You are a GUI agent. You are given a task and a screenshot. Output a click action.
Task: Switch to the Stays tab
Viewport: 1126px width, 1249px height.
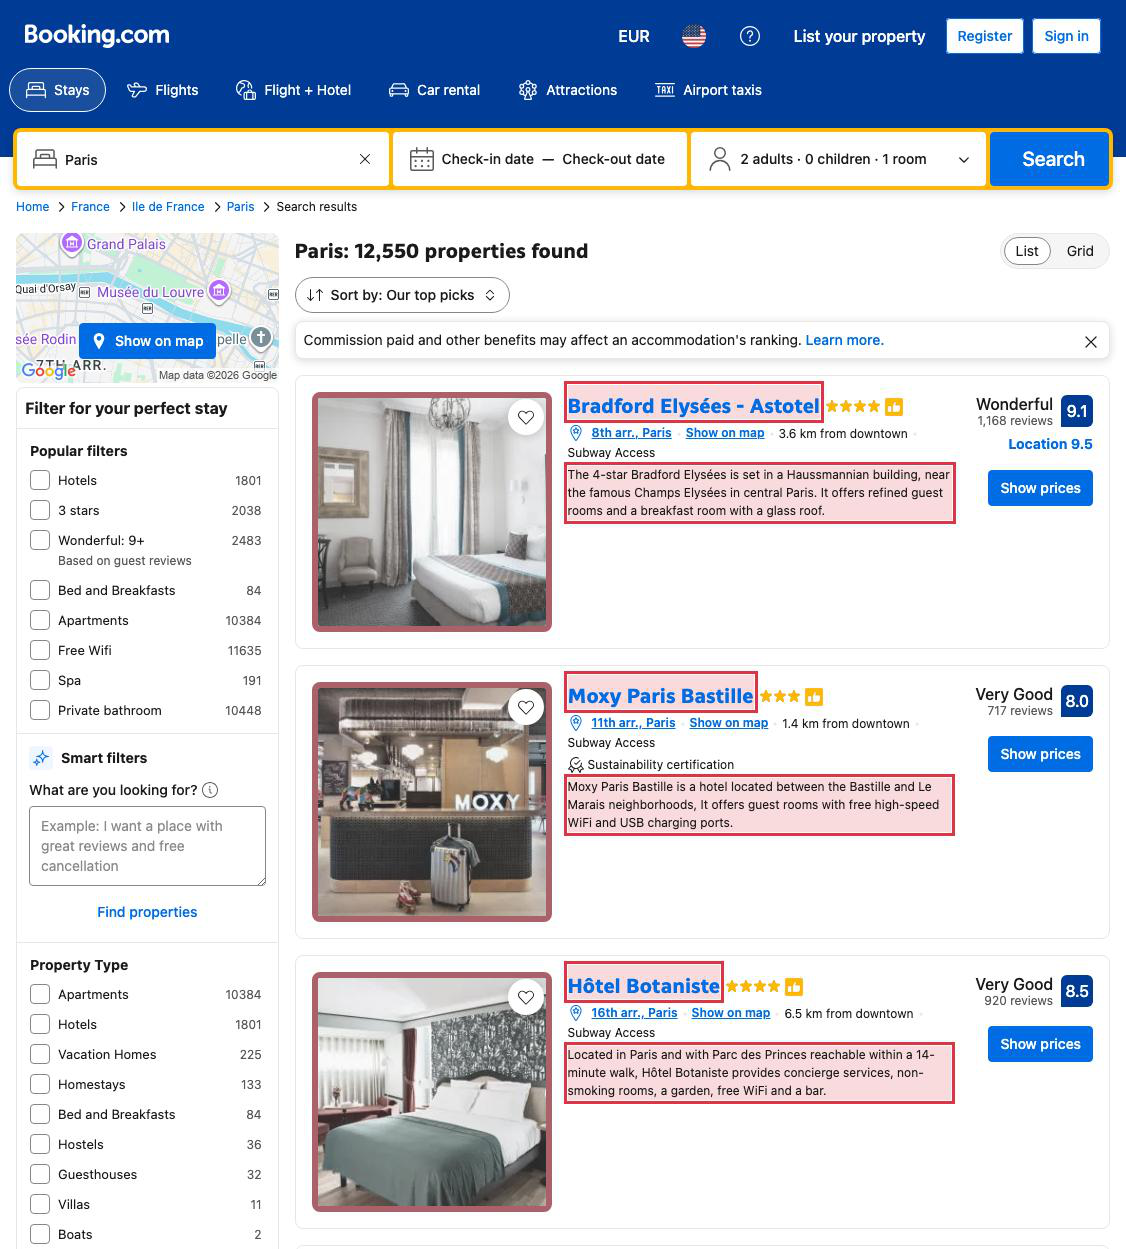tap(58, 90)
